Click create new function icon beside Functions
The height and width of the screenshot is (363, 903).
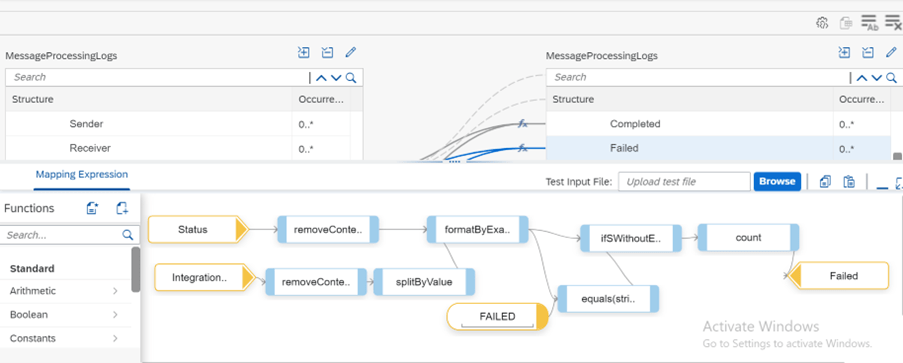coord(93,208)
